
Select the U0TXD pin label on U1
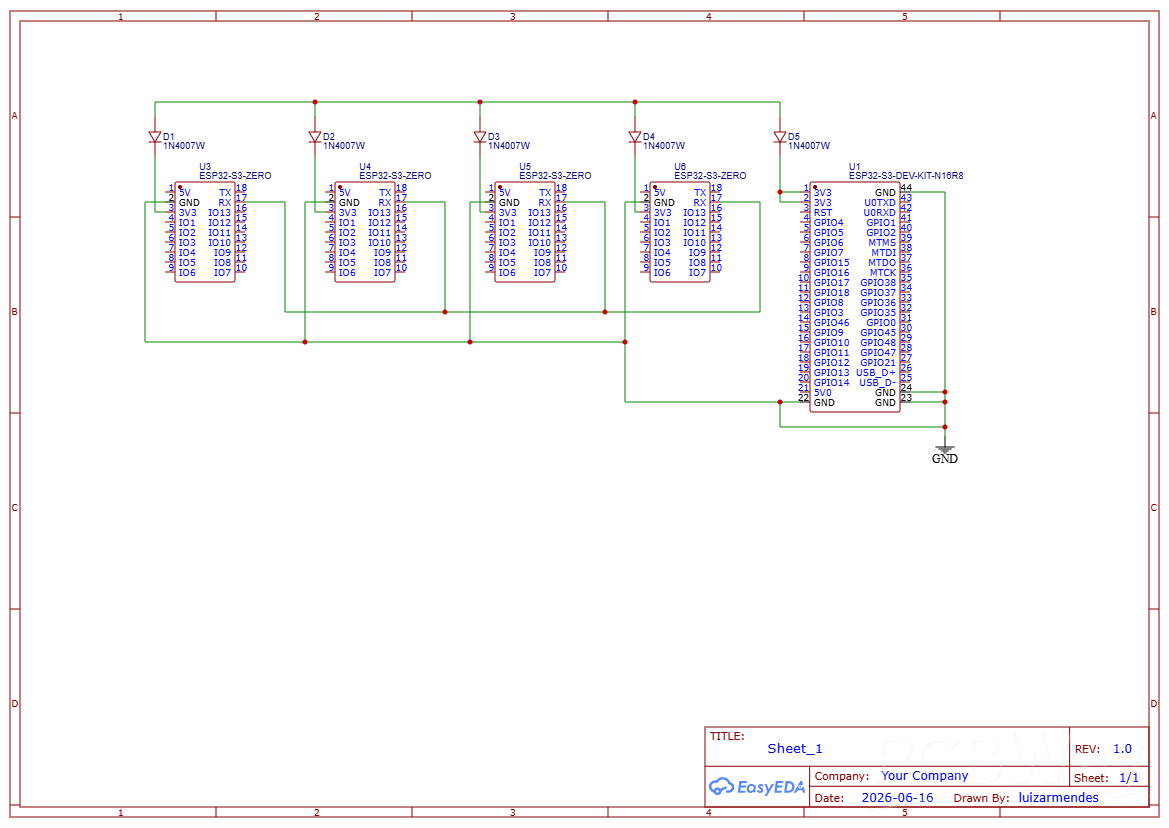[x=880, y=203]
